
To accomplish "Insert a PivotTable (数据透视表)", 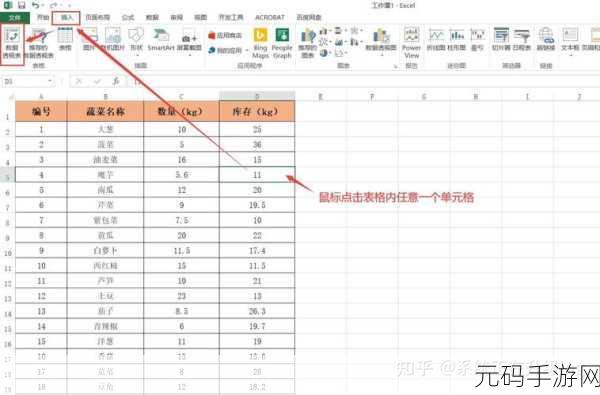I will [12, 43].
